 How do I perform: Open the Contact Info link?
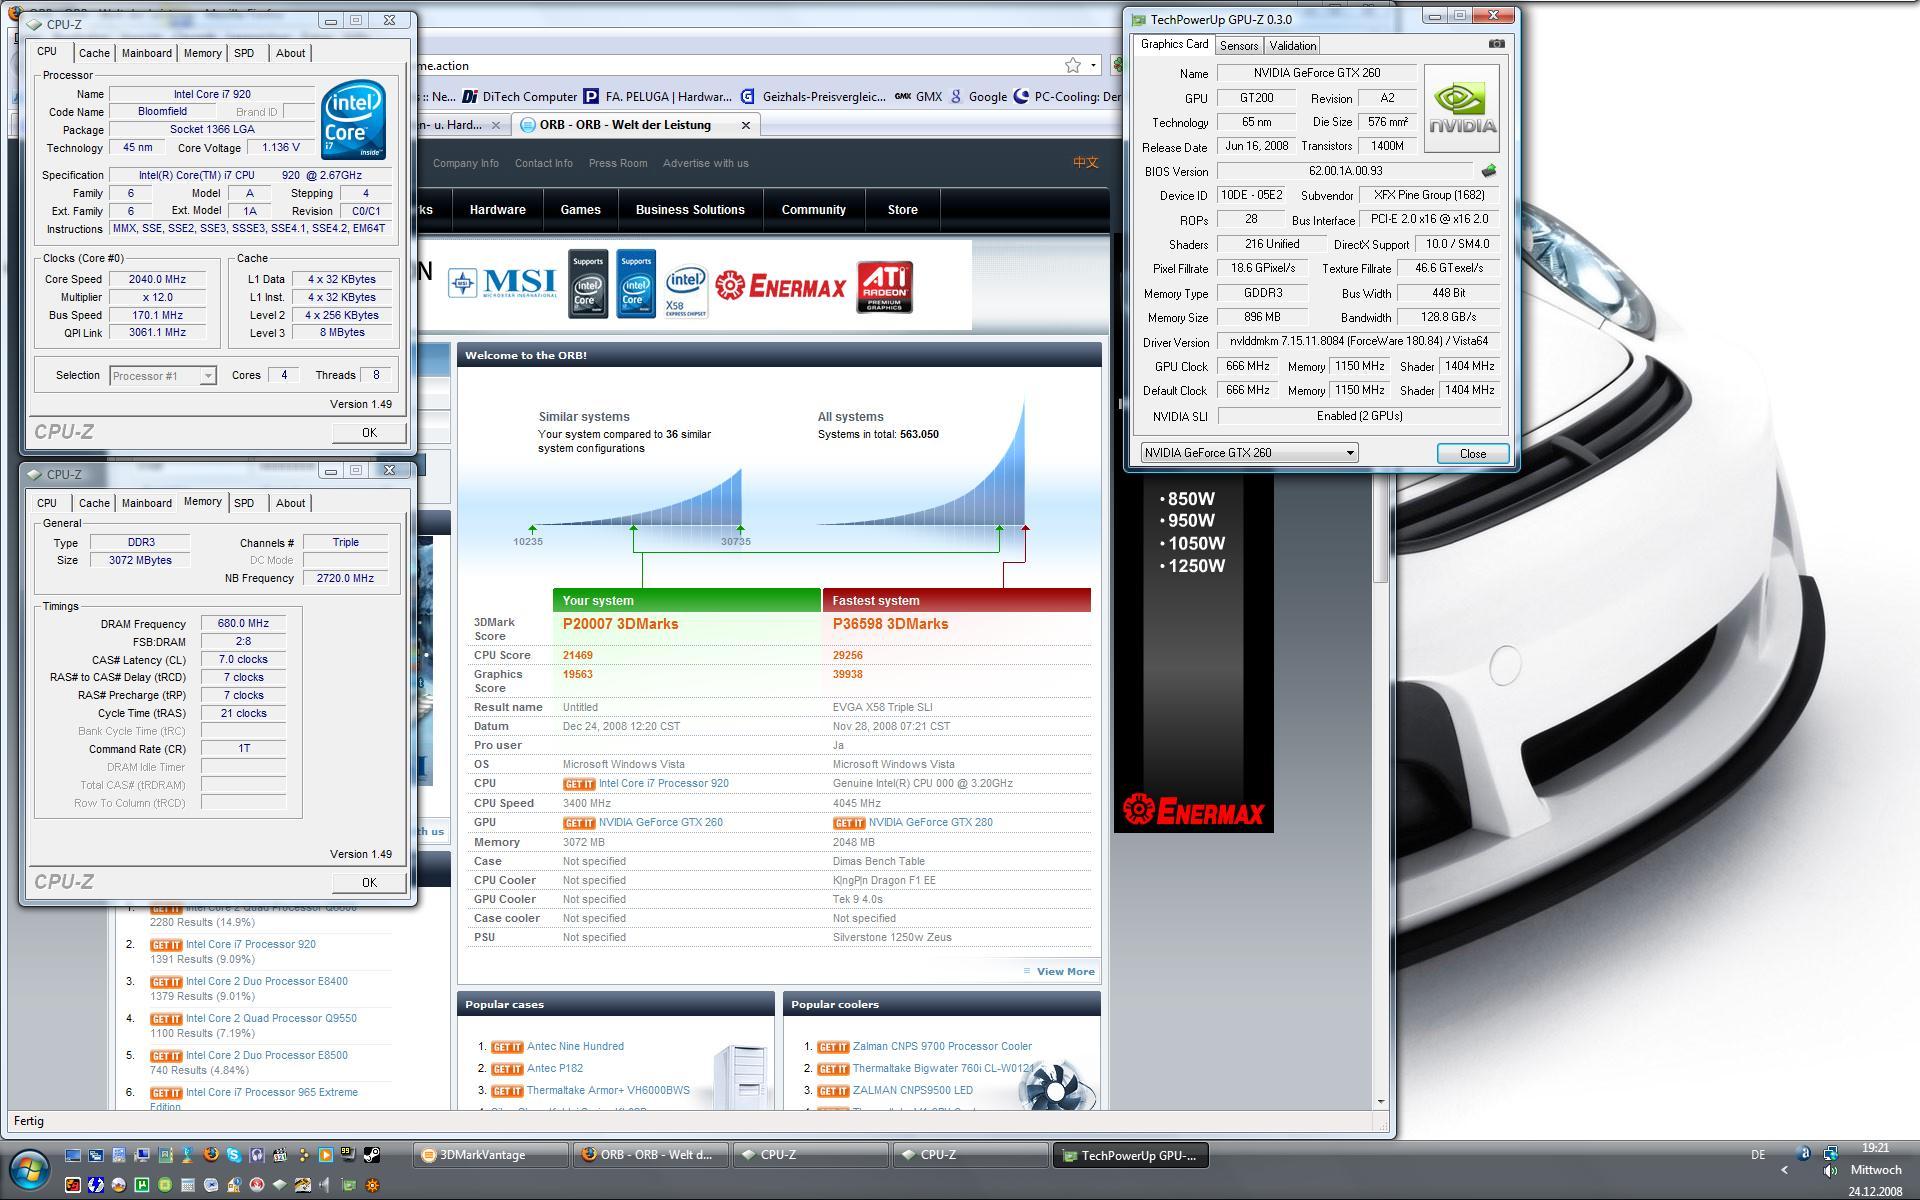tap(543, 163)
